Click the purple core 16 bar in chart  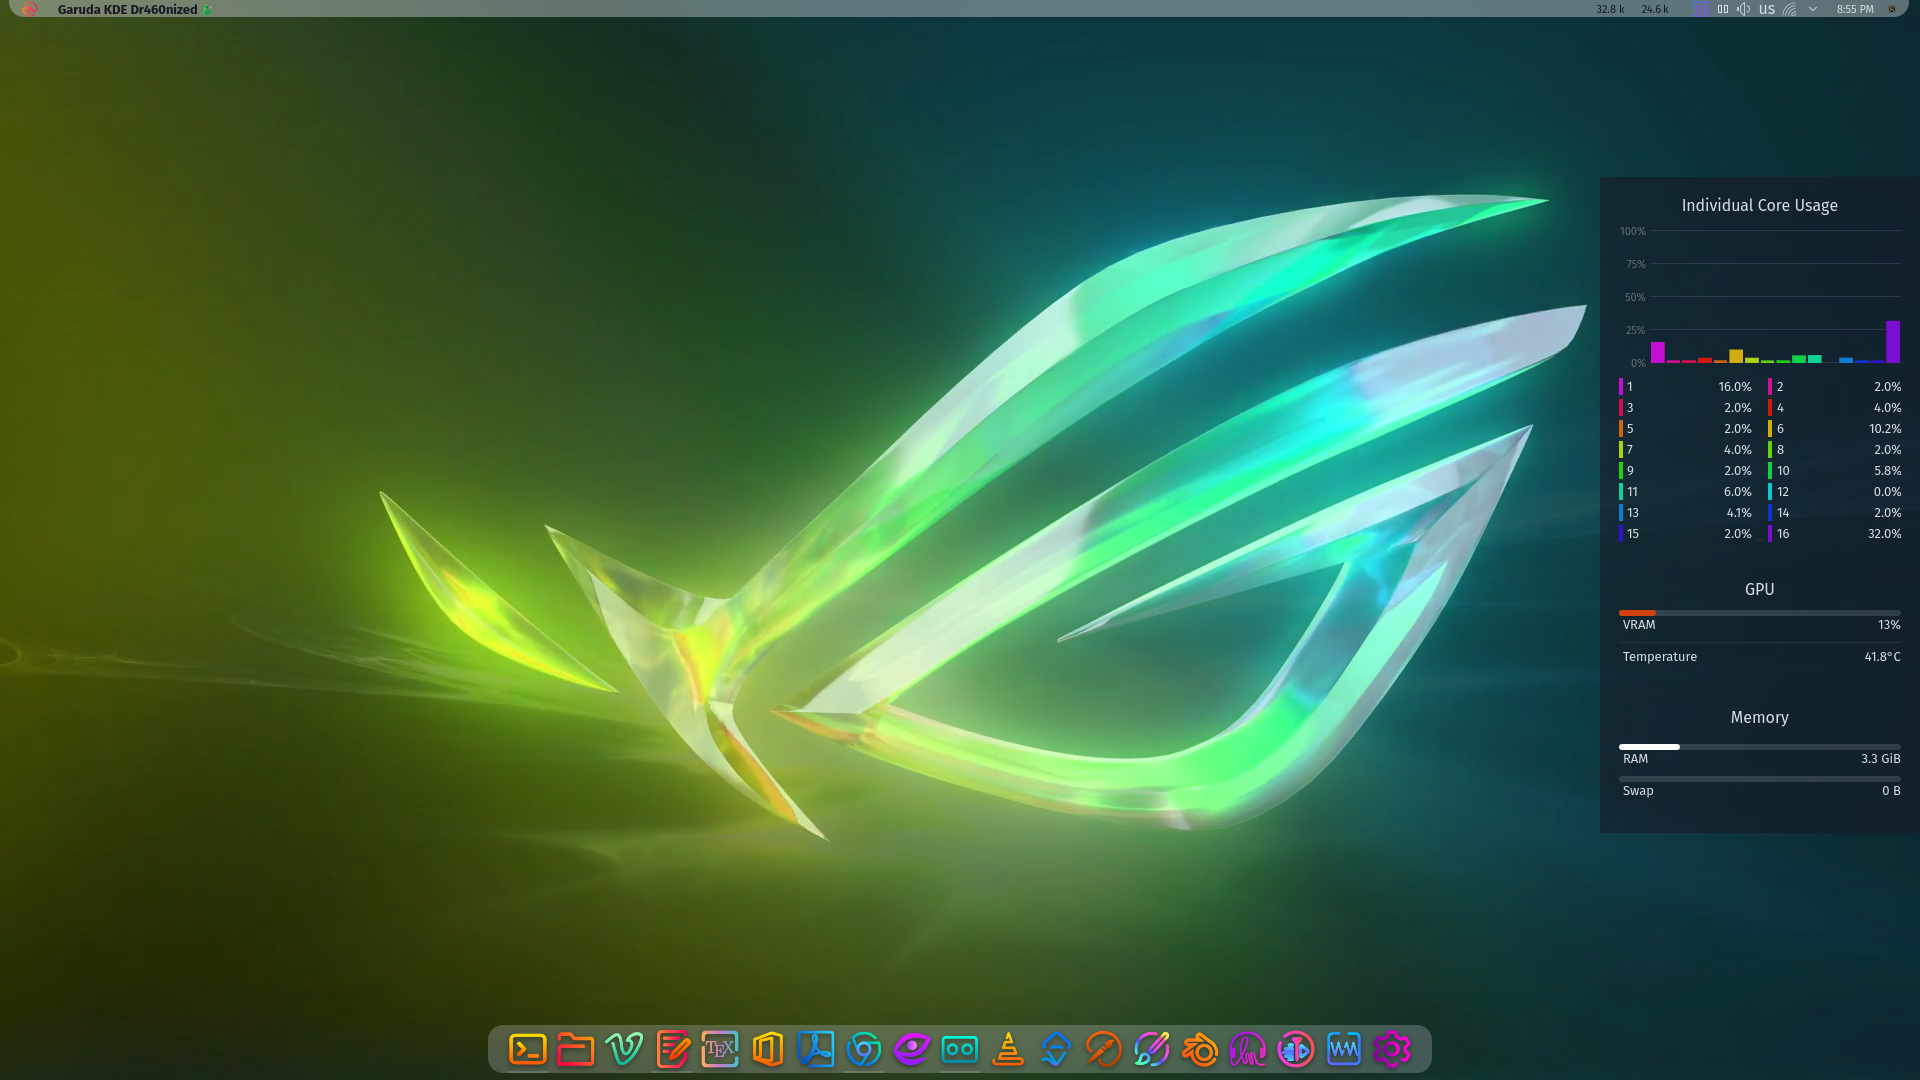click(1893, 342)
